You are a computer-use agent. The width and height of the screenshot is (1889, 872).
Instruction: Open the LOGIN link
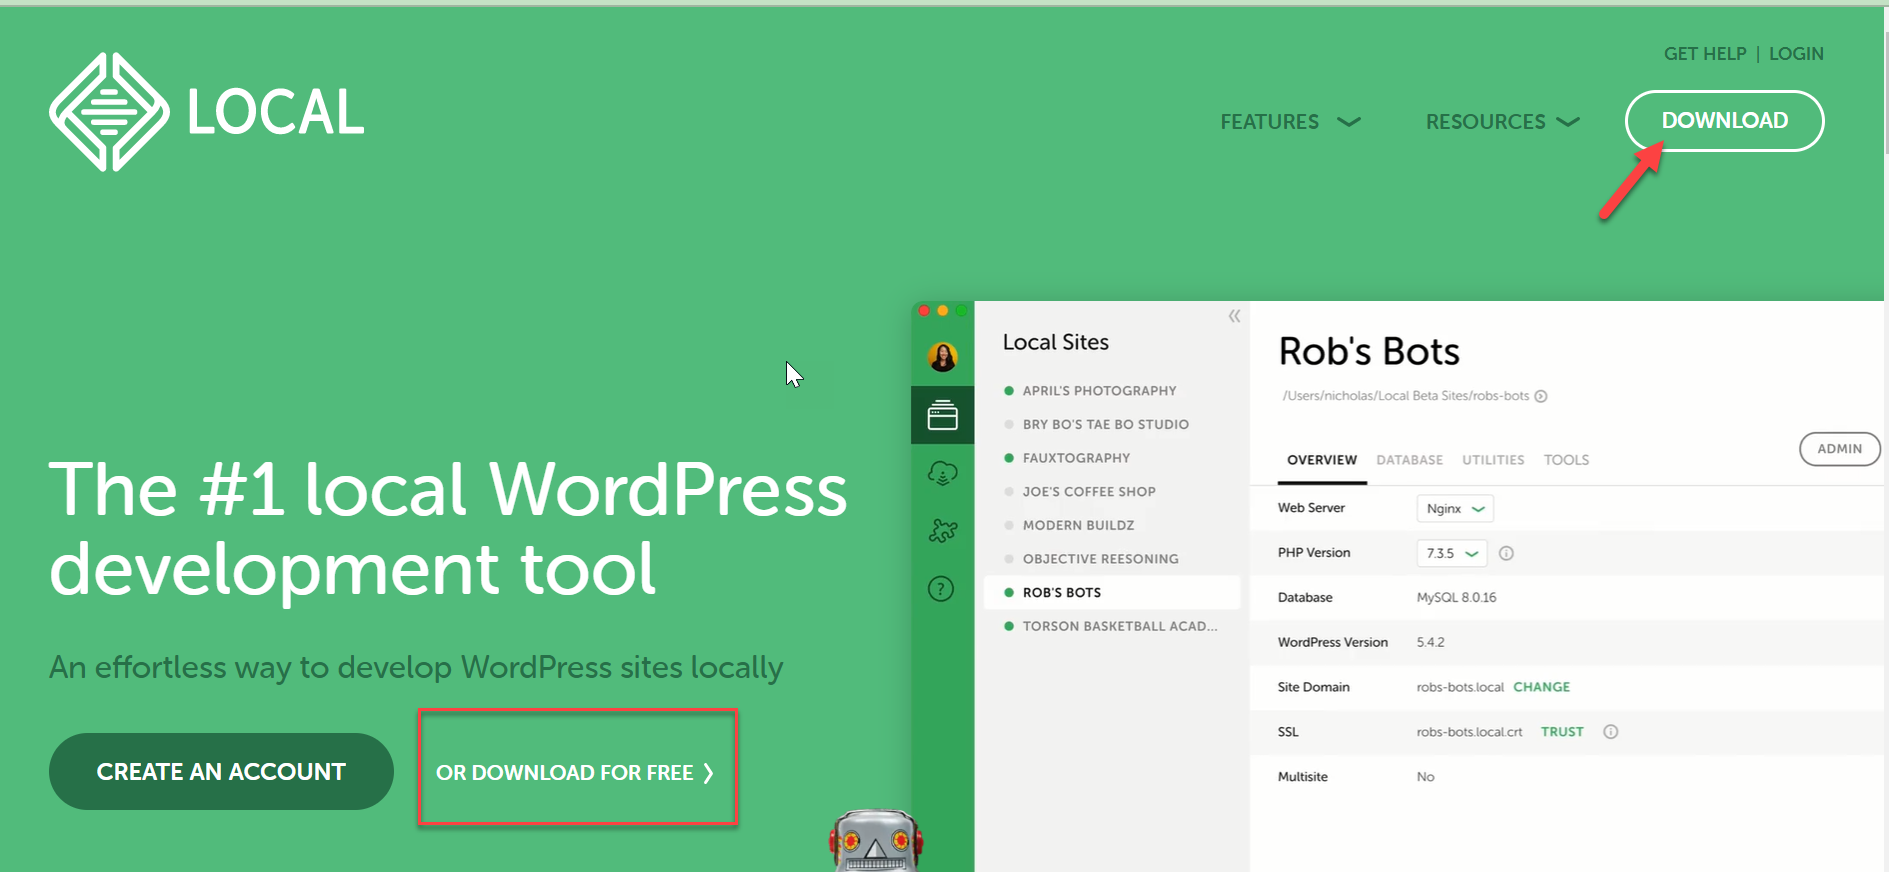[1796, 54]
